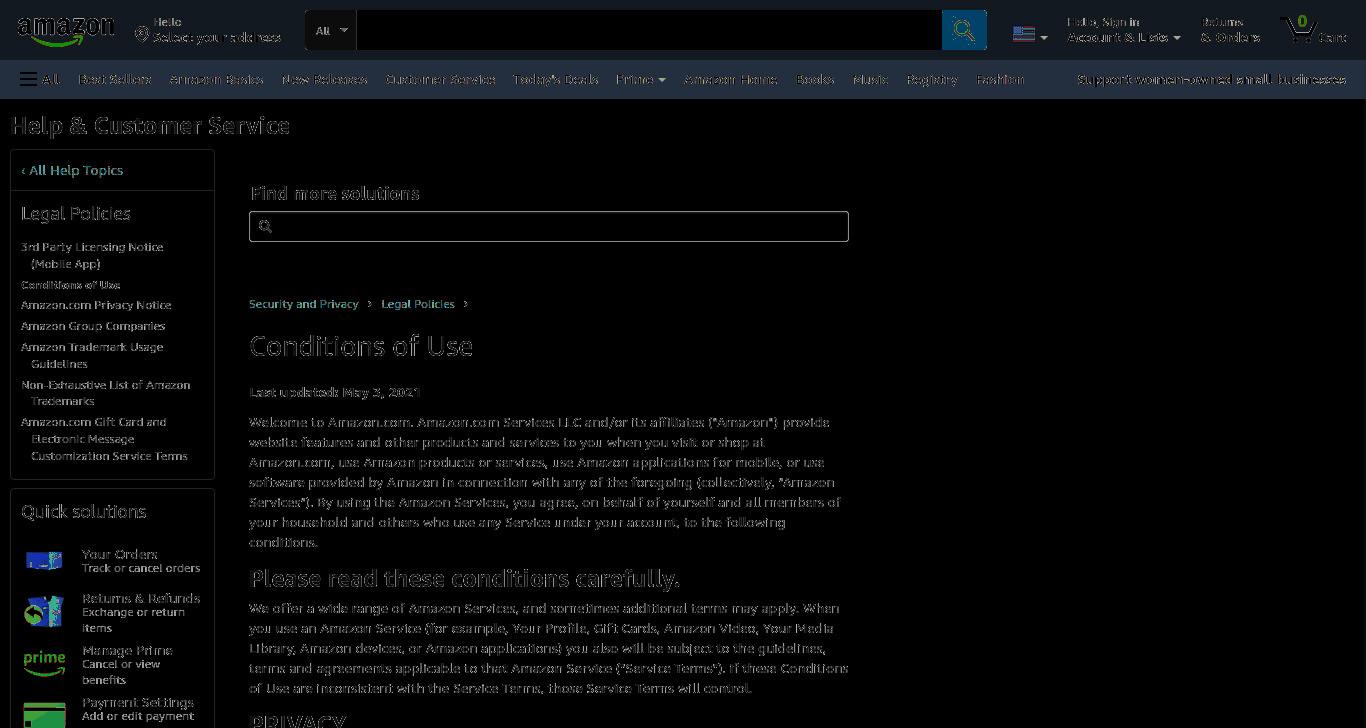Click the Your Orders quick solution icon
Viewport: 1366px width, 728px height.
click(x=44, y=561)
